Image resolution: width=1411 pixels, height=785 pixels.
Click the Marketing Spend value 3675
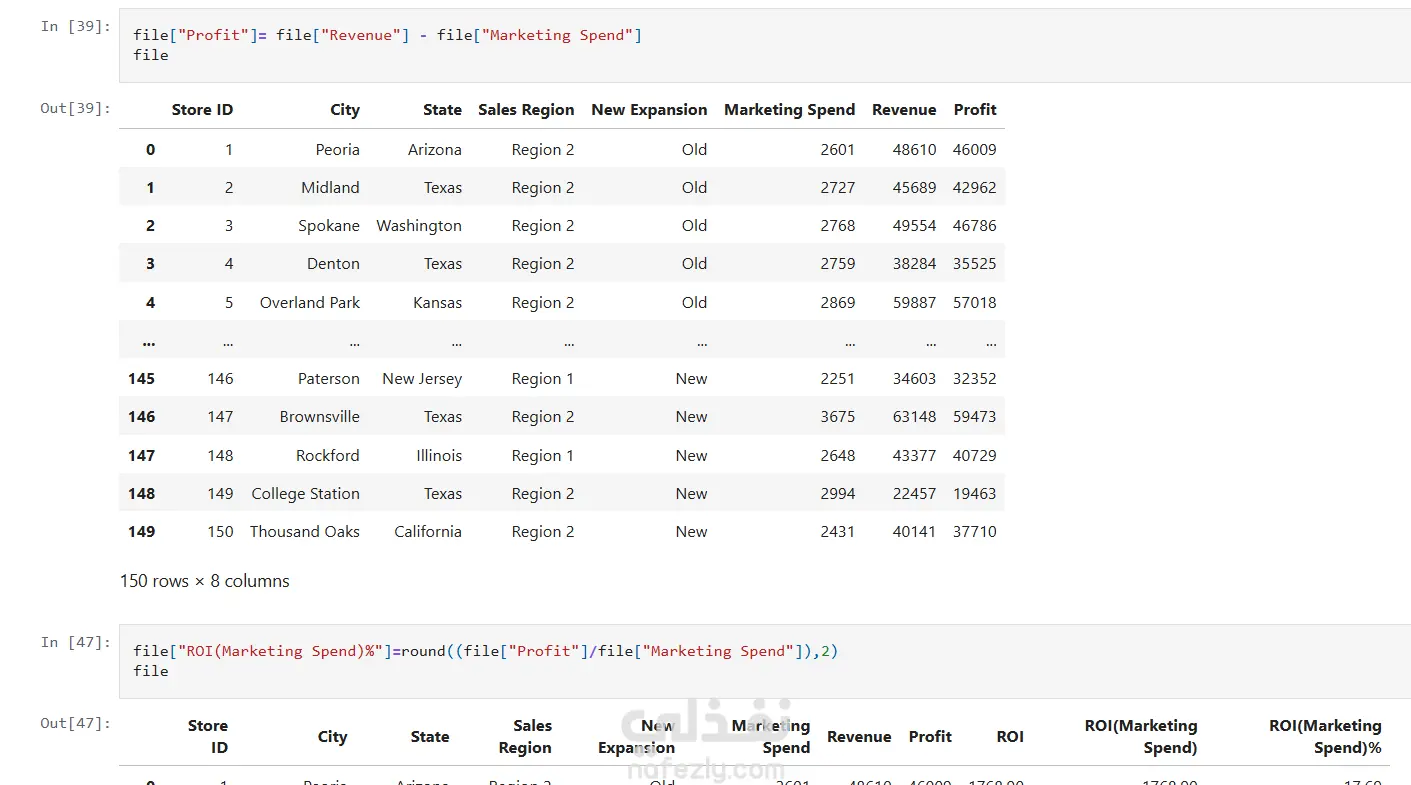tap(838, 417)
